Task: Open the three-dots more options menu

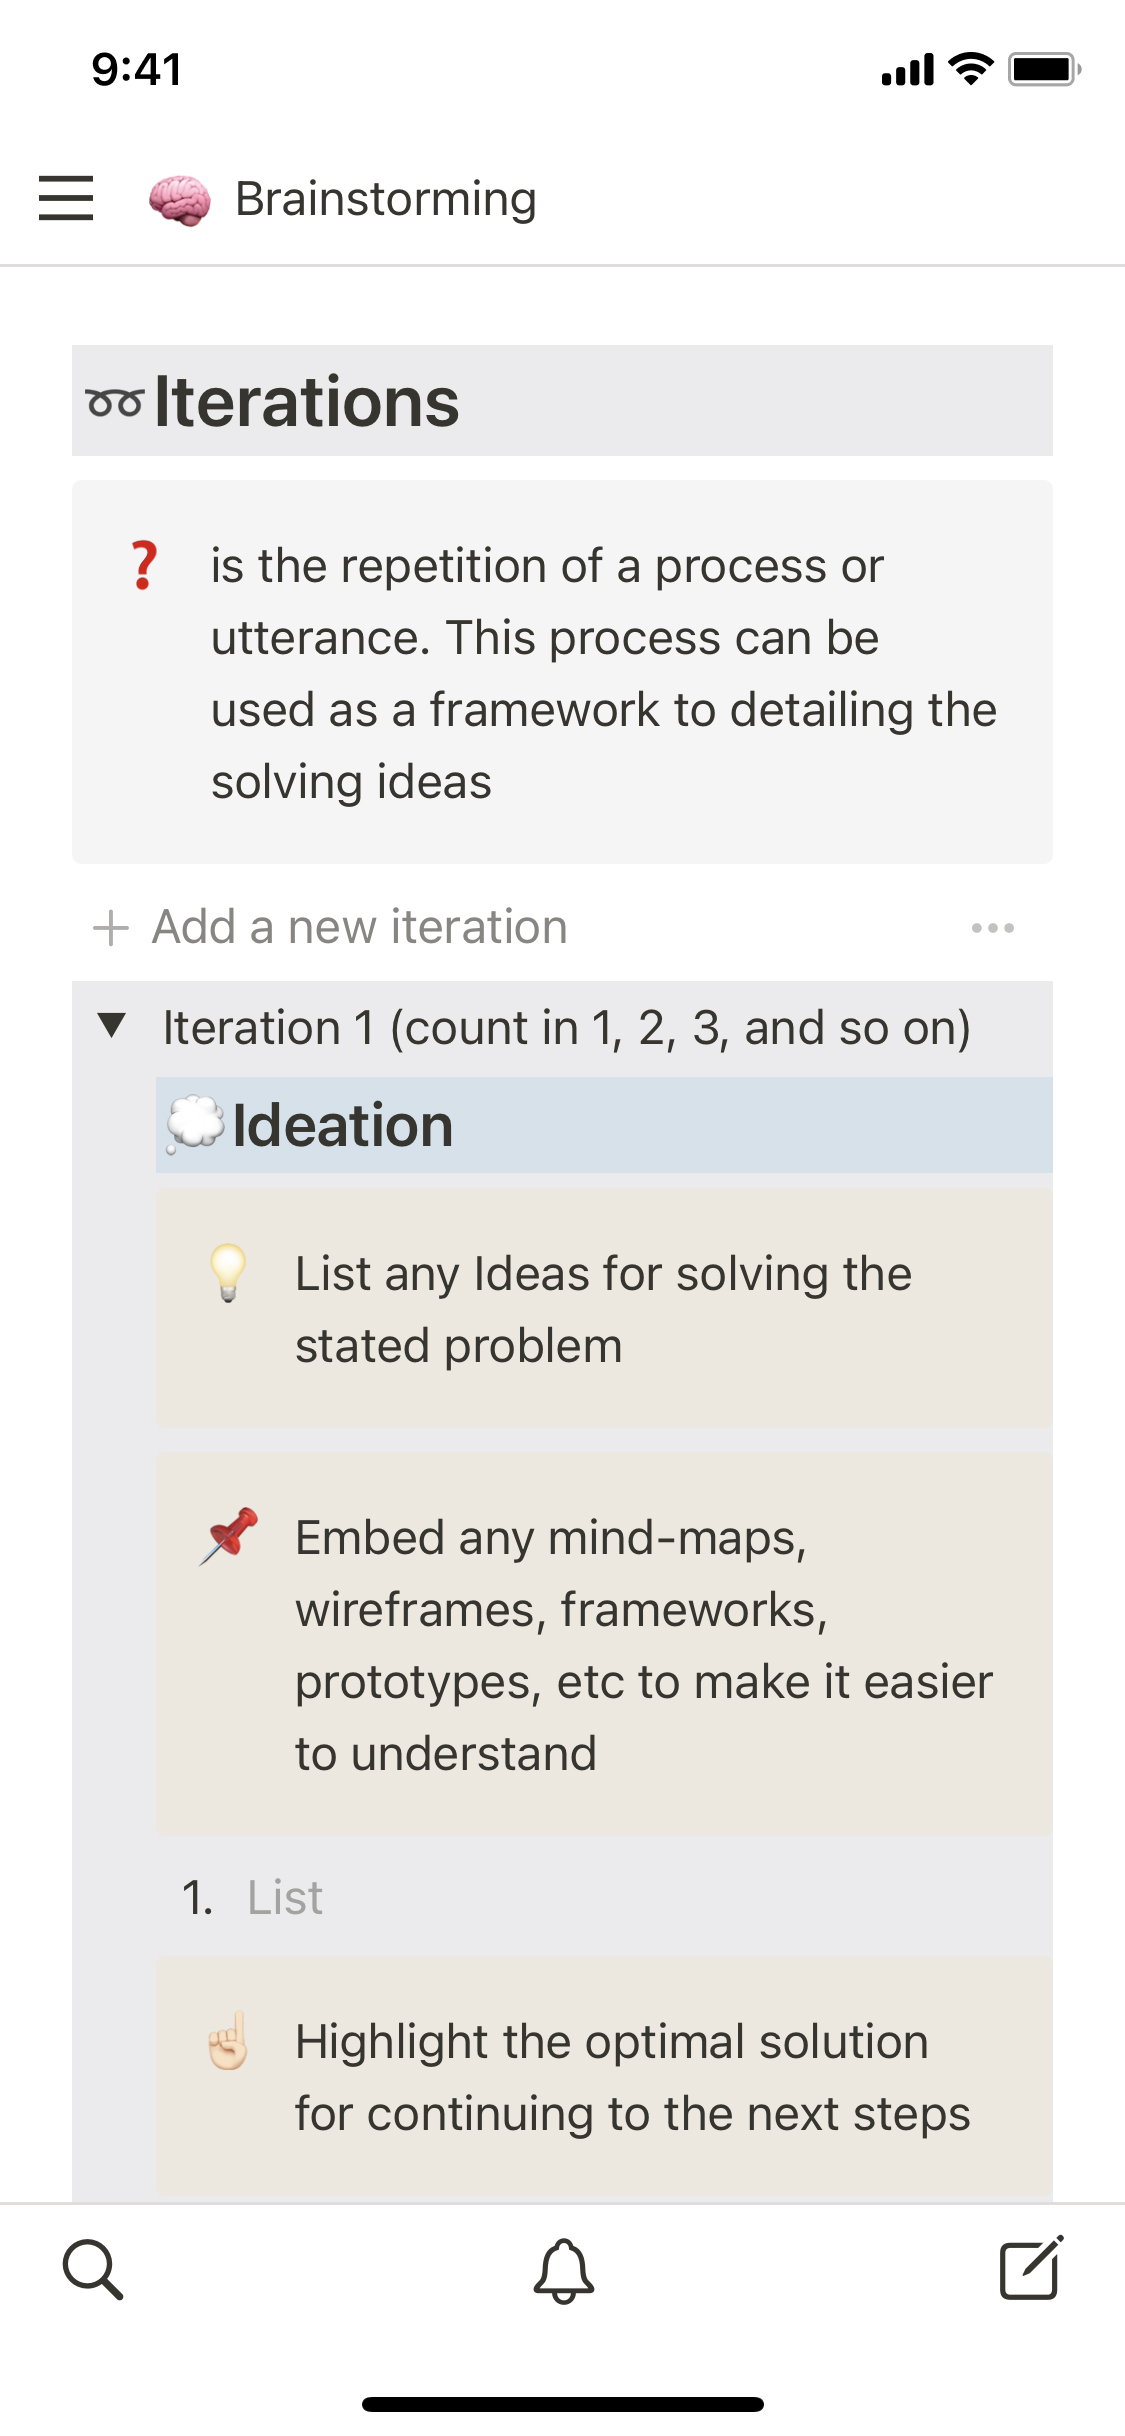Action: coord(992,928)
